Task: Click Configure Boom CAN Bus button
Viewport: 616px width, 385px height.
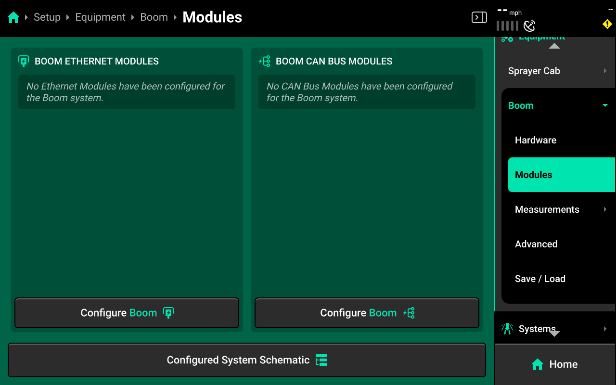Action: [367, 313]
